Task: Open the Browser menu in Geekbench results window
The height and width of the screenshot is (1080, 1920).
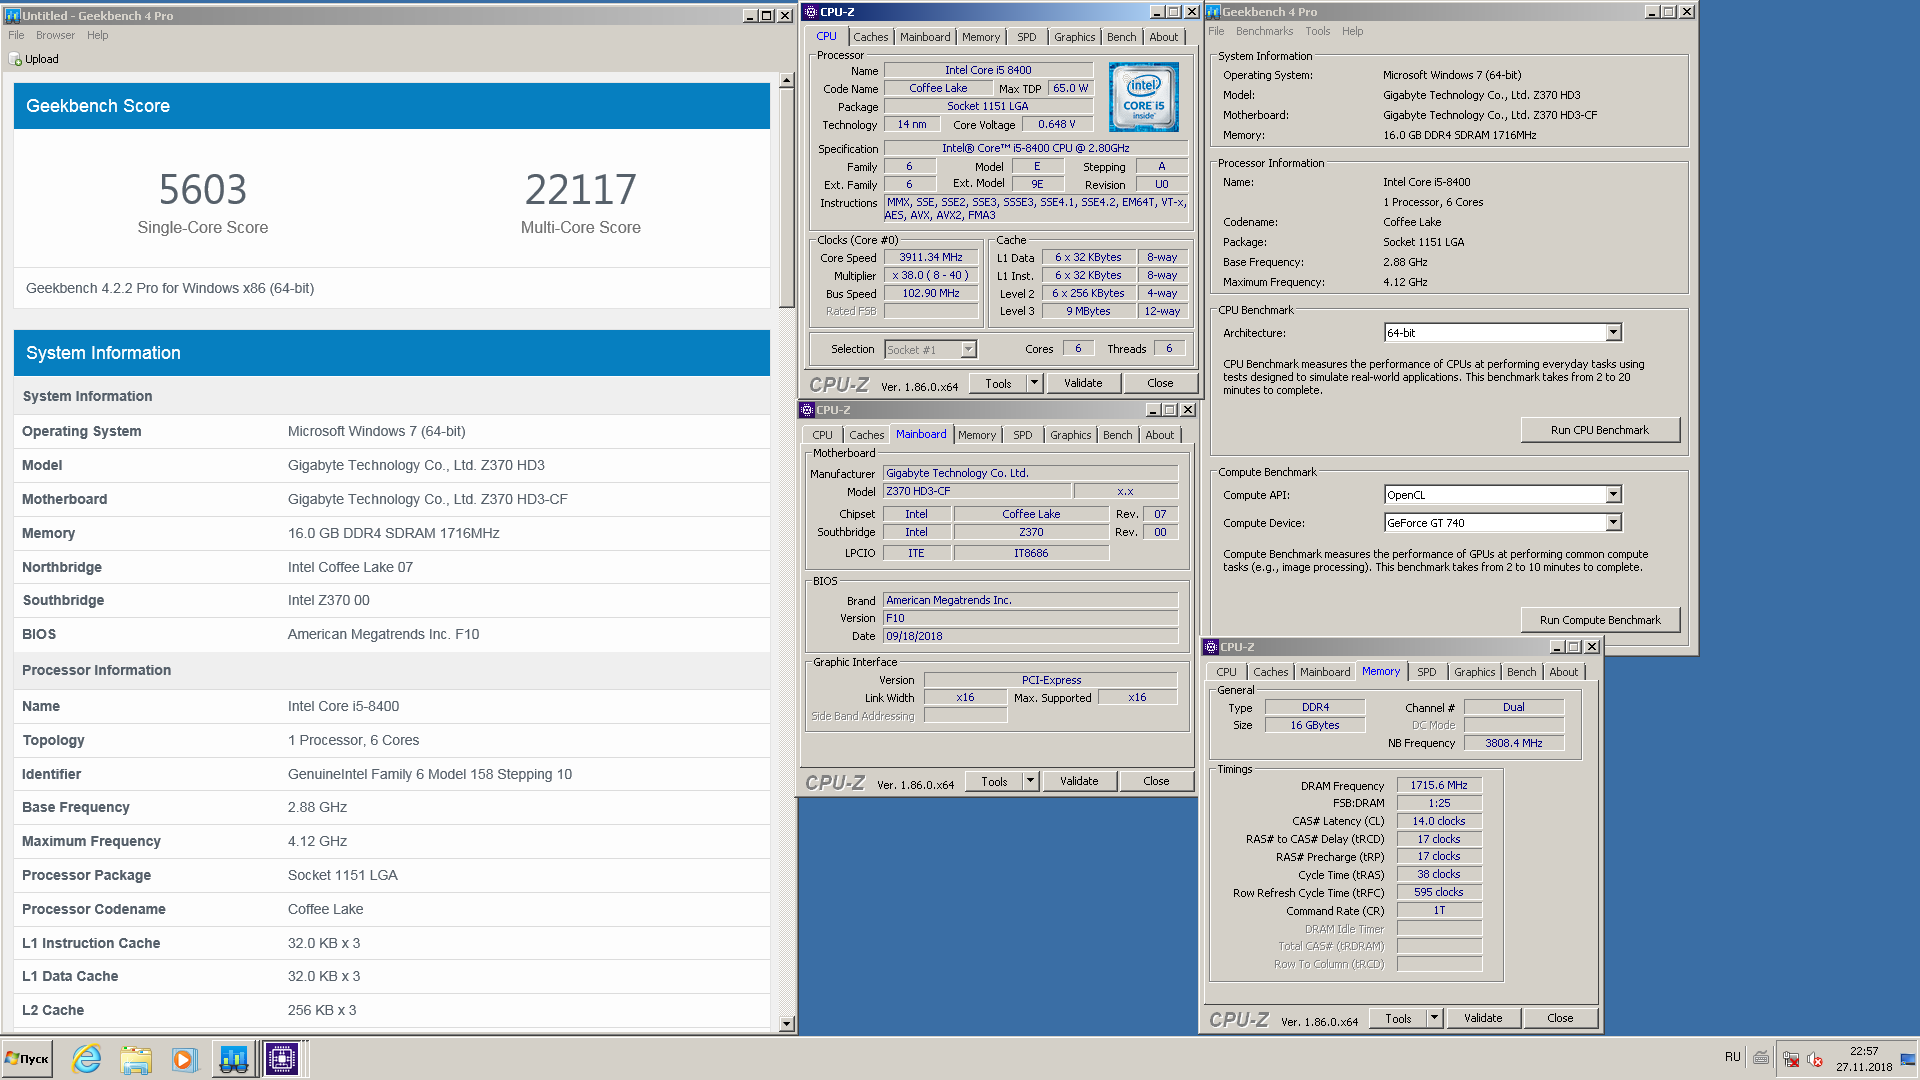Action: click(55, 35)
